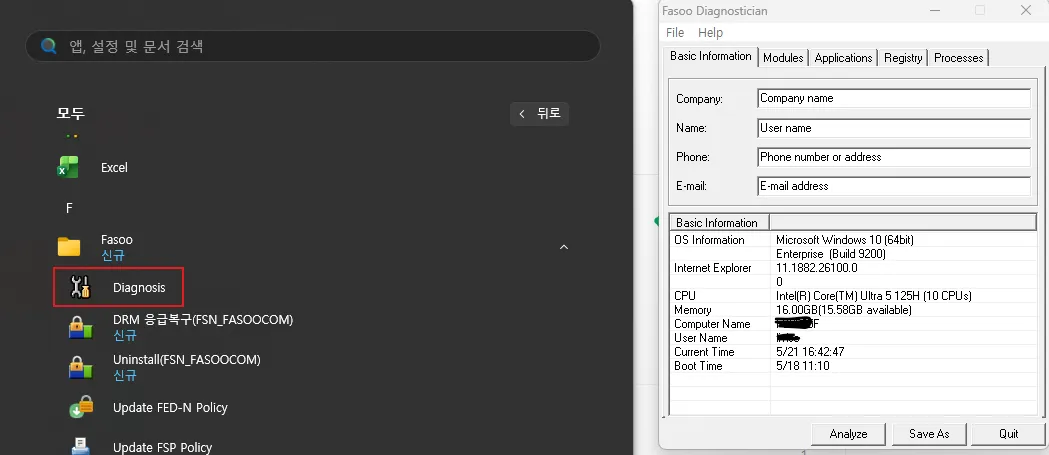The image size is (1049, 455).
Task: Select the Boot Time row label
Action: (x=698, y=366)
